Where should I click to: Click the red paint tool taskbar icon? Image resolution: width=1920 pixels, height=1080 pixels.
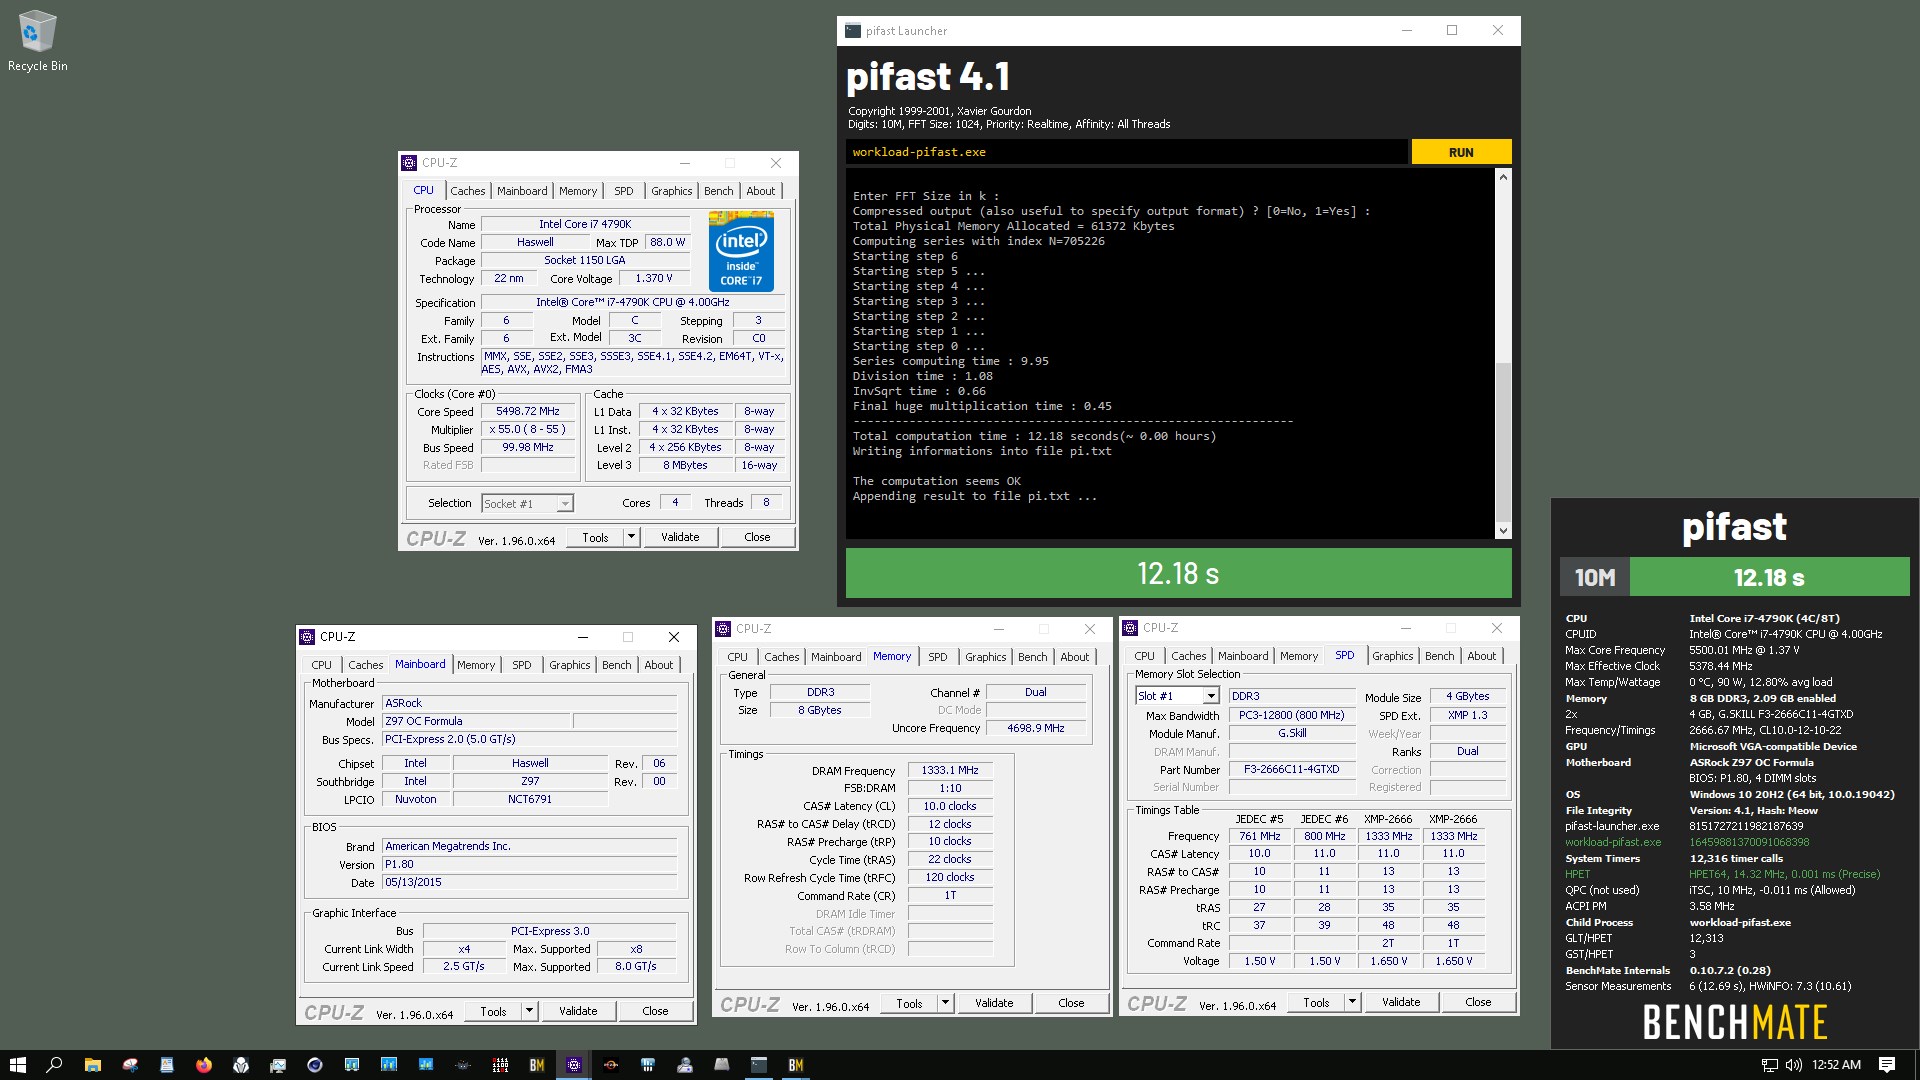pyautogui.click(x=130, y=1065)
